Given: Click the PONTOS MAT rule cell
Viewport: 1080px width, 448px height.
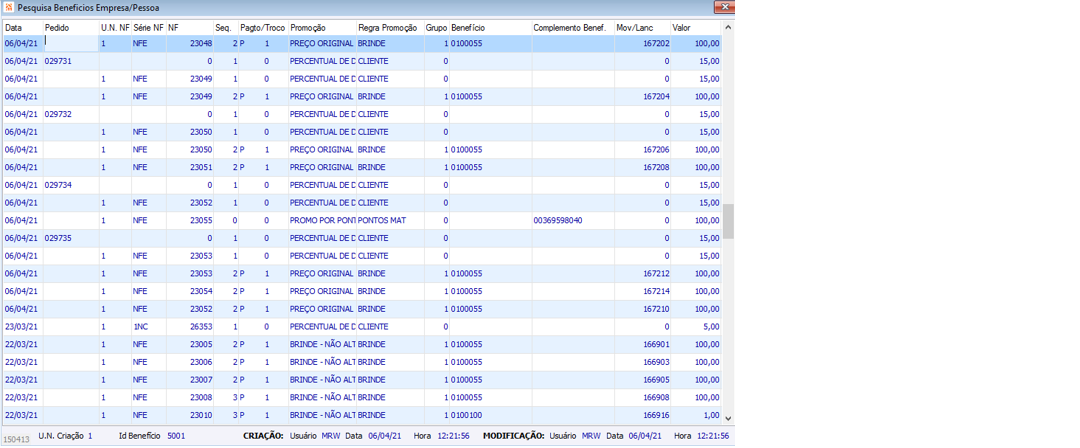Looking at the screenshot, I should click(390, 221).
